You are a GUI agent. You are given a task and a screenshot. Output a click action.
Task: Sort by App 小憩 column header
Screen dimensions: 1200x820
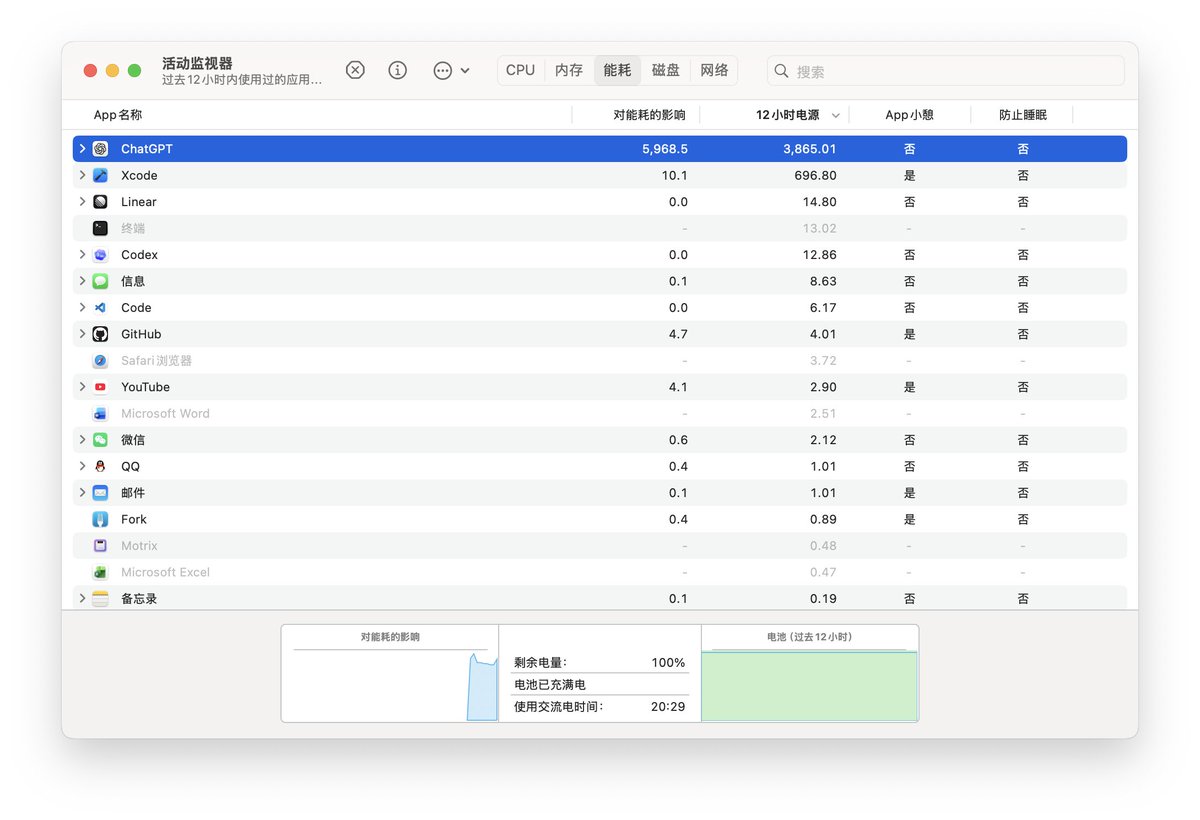pos(909,115)
